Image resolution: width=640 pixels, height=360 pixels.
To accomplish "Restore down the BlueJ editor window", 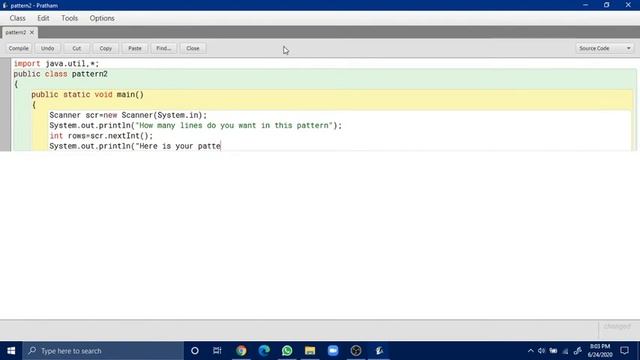I will (607, 5).
